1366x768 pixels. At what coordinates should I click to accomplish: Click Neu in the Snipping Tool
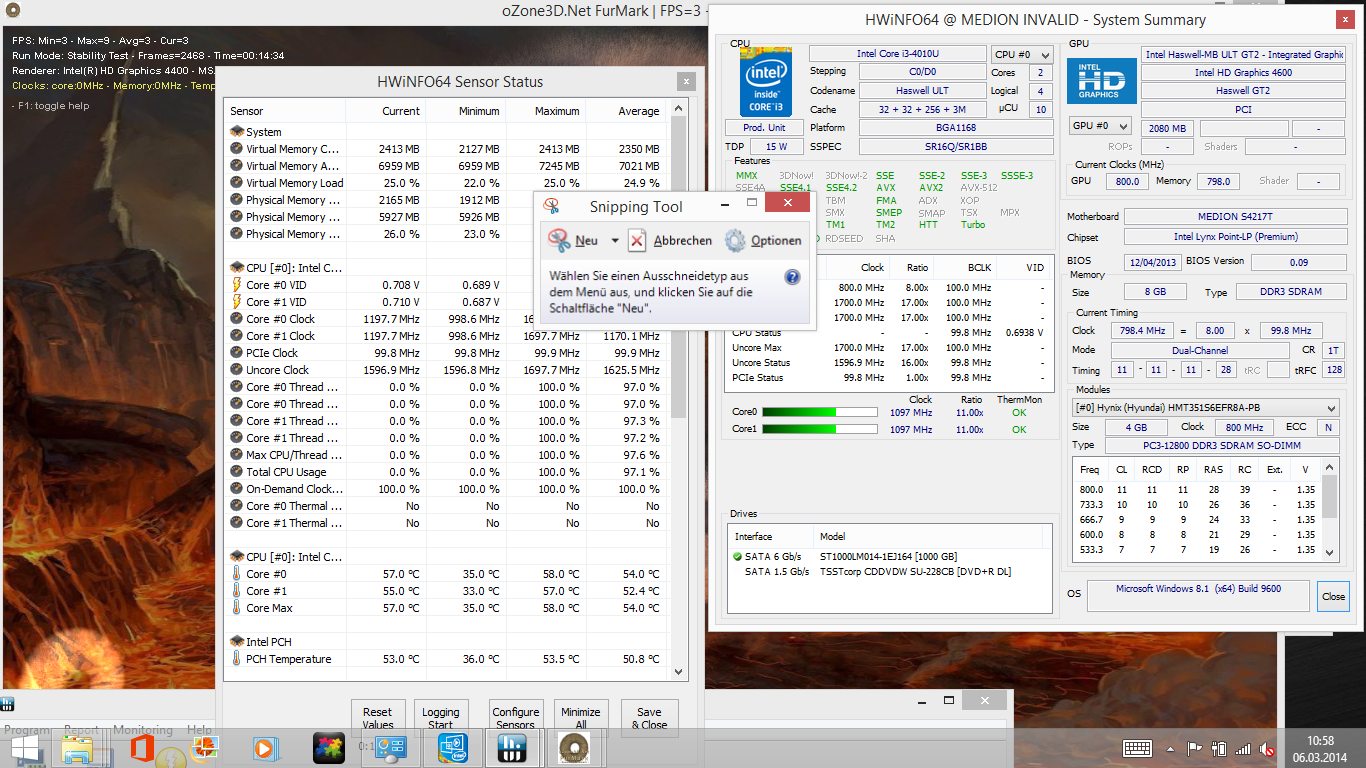tap(574, 241)
